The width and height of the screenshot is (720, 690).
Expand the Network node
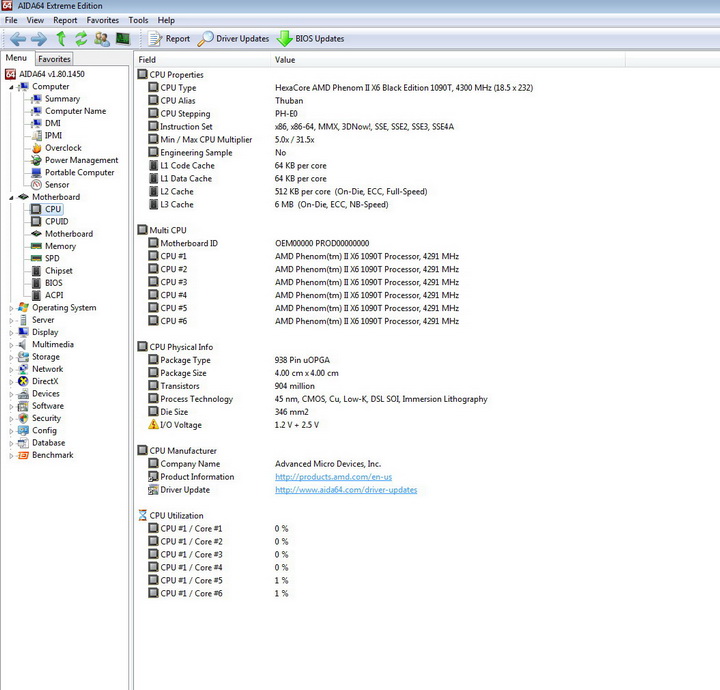pyautogui.click(x=11, y=370)
